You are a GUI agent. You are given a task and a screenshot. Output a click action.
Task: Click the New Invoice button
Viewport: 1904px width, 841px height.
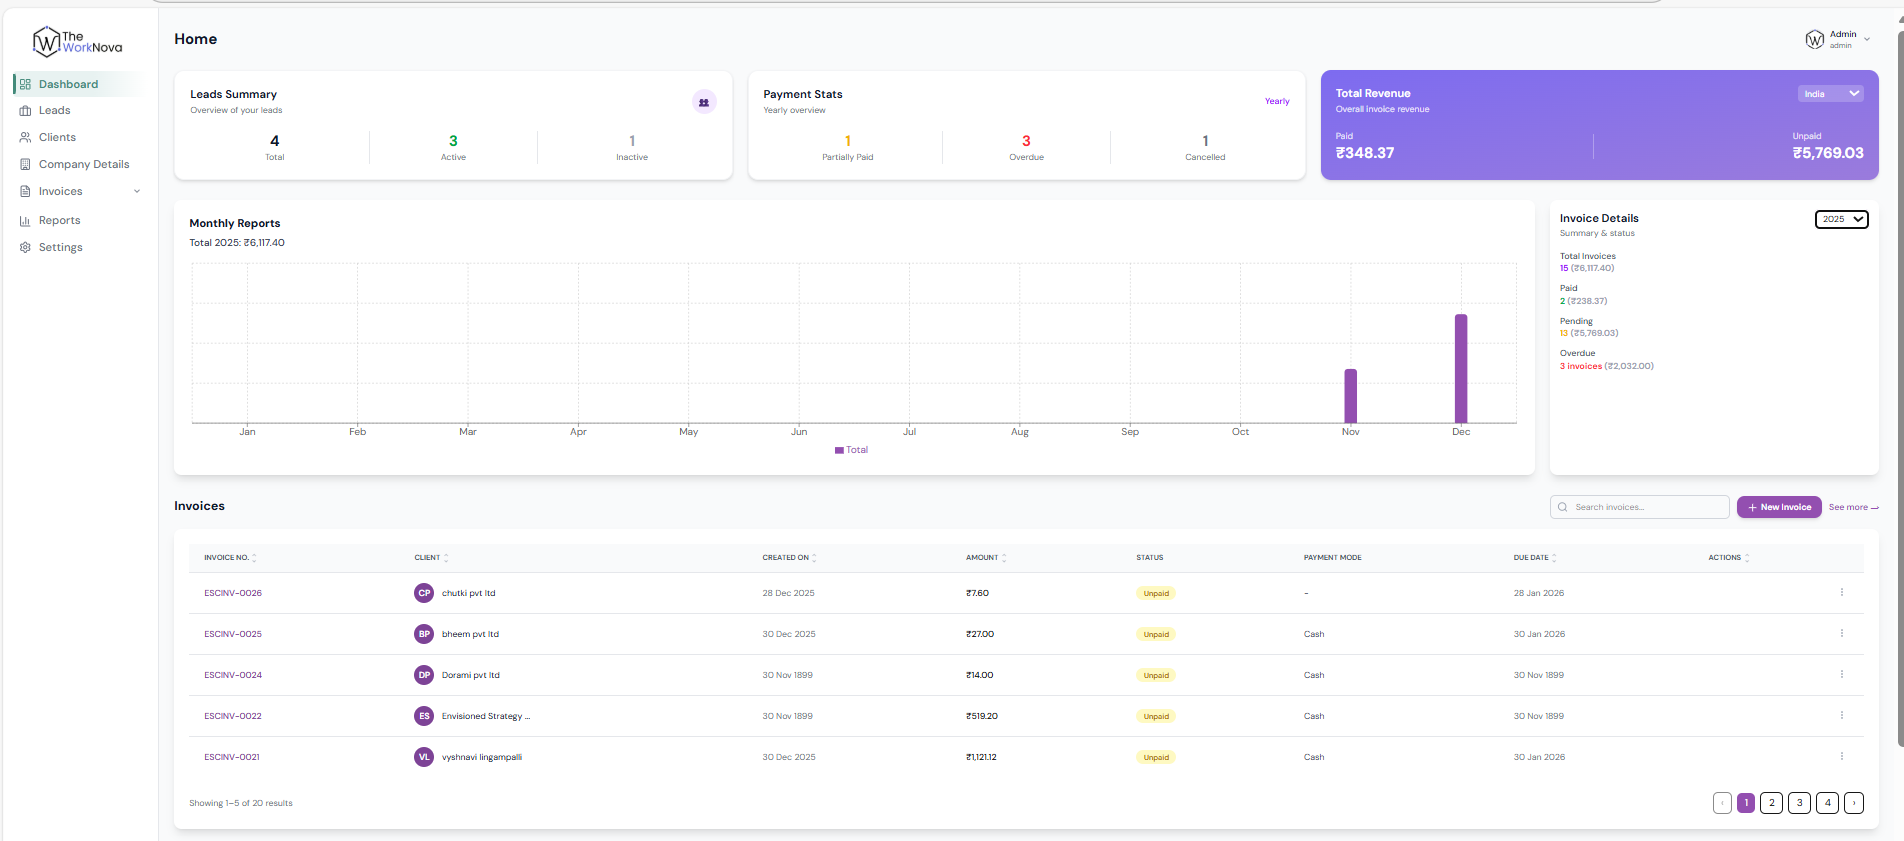pyautogui.click(x=1778, y=507)
